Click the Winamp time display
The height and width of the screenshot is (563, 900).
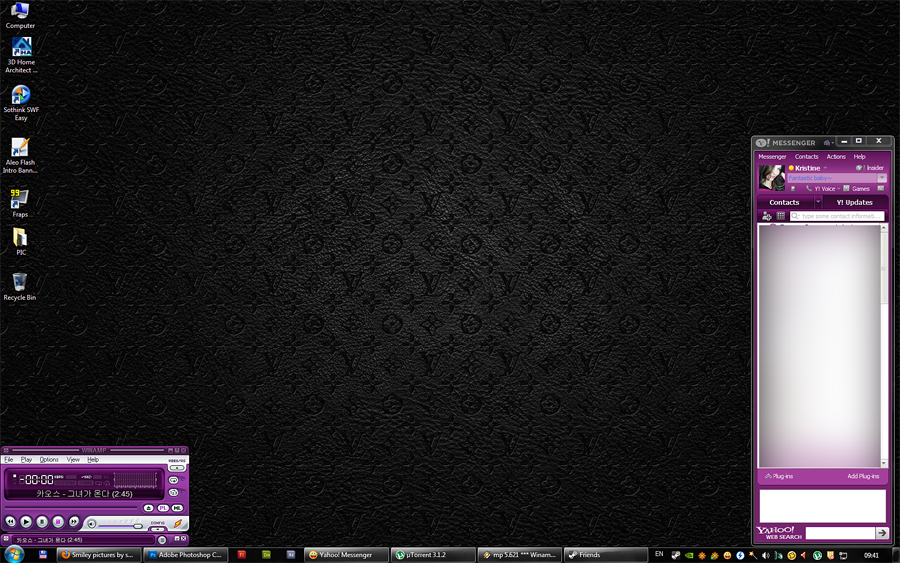(x=36, y=479)
